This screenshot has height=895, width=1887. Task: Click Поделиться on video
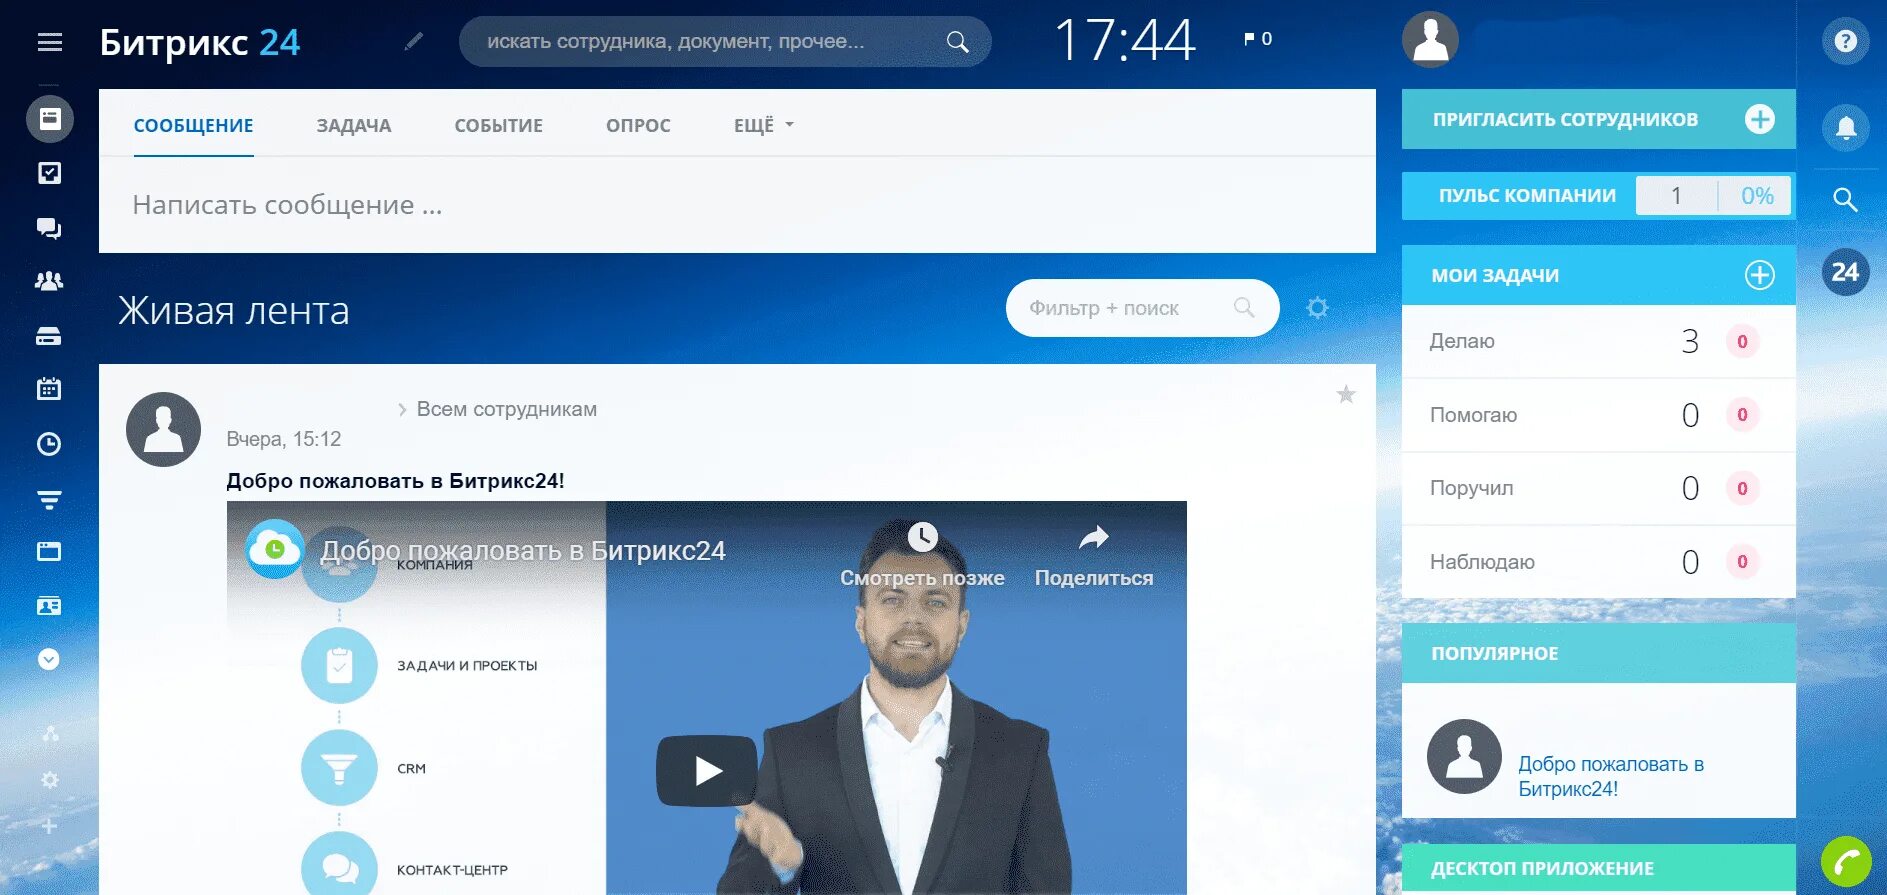[x=1094, y=555]
